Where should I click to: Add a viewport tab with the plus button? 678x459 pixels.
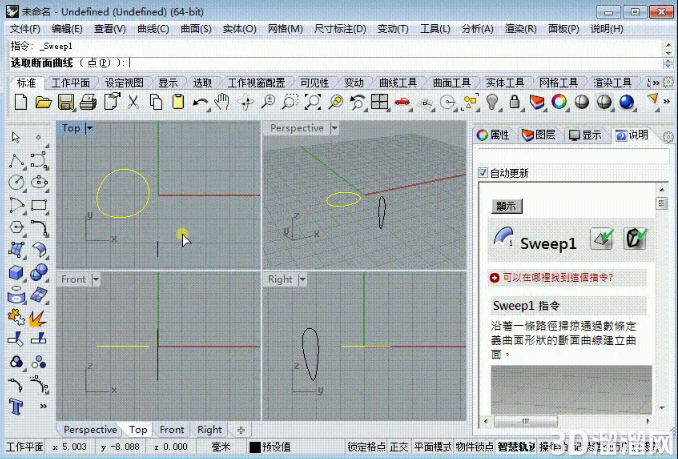[241, 430]
